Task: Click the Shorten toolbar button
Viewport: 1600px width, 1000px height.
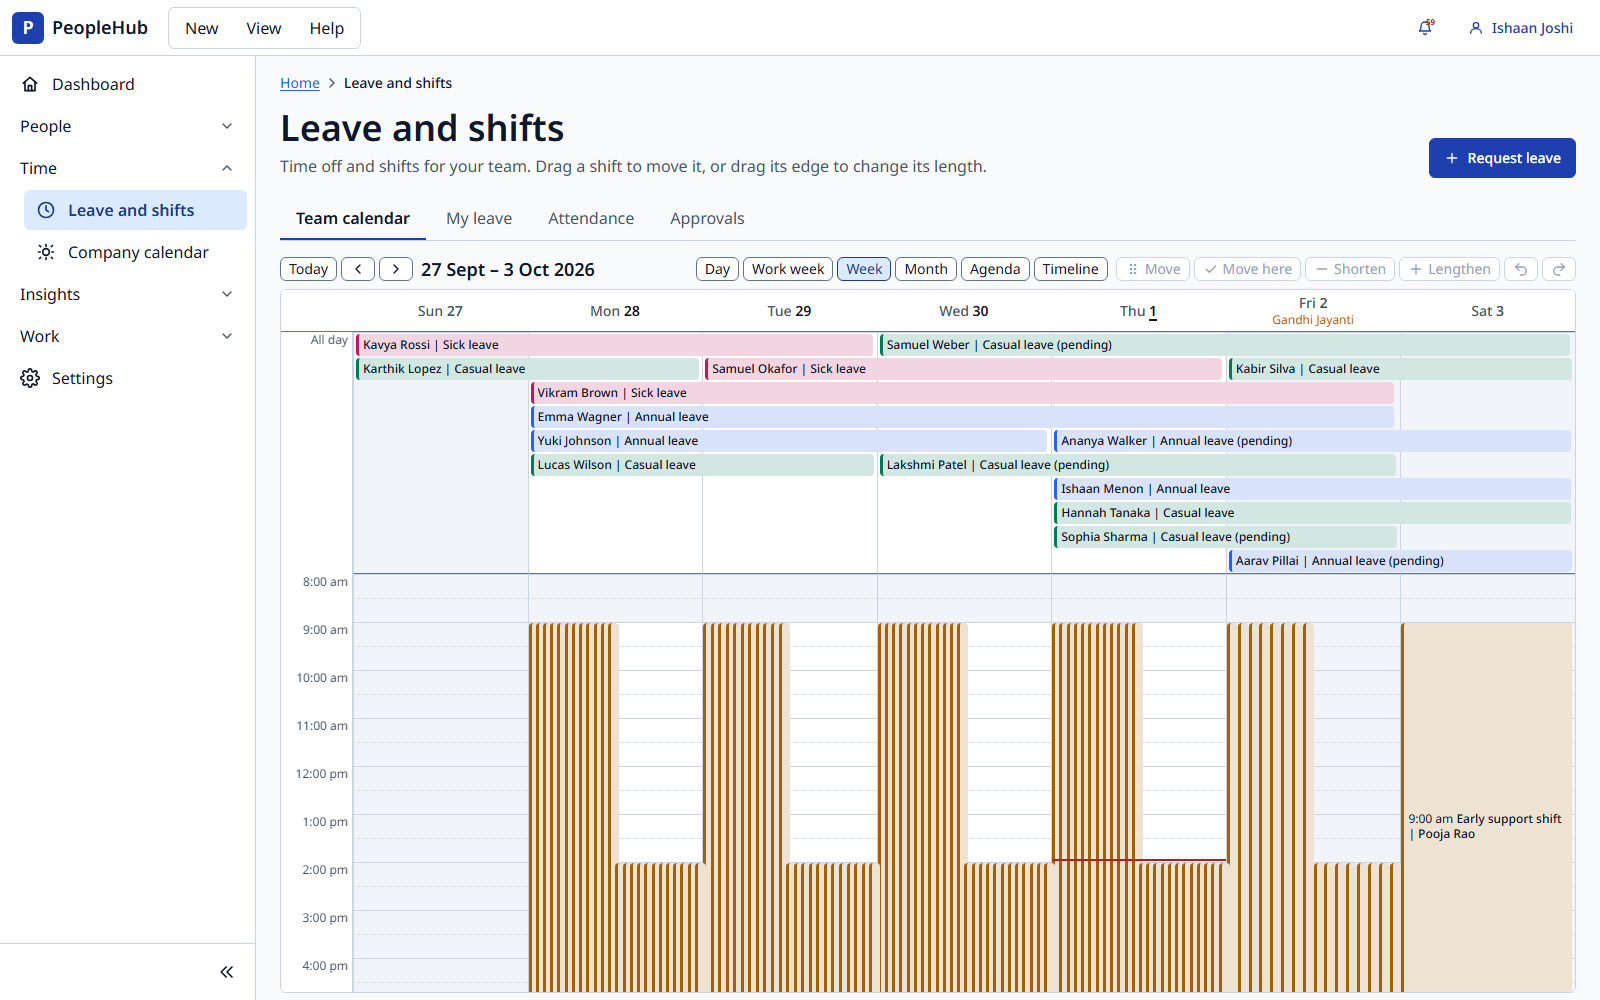Action: (1350, 269)
